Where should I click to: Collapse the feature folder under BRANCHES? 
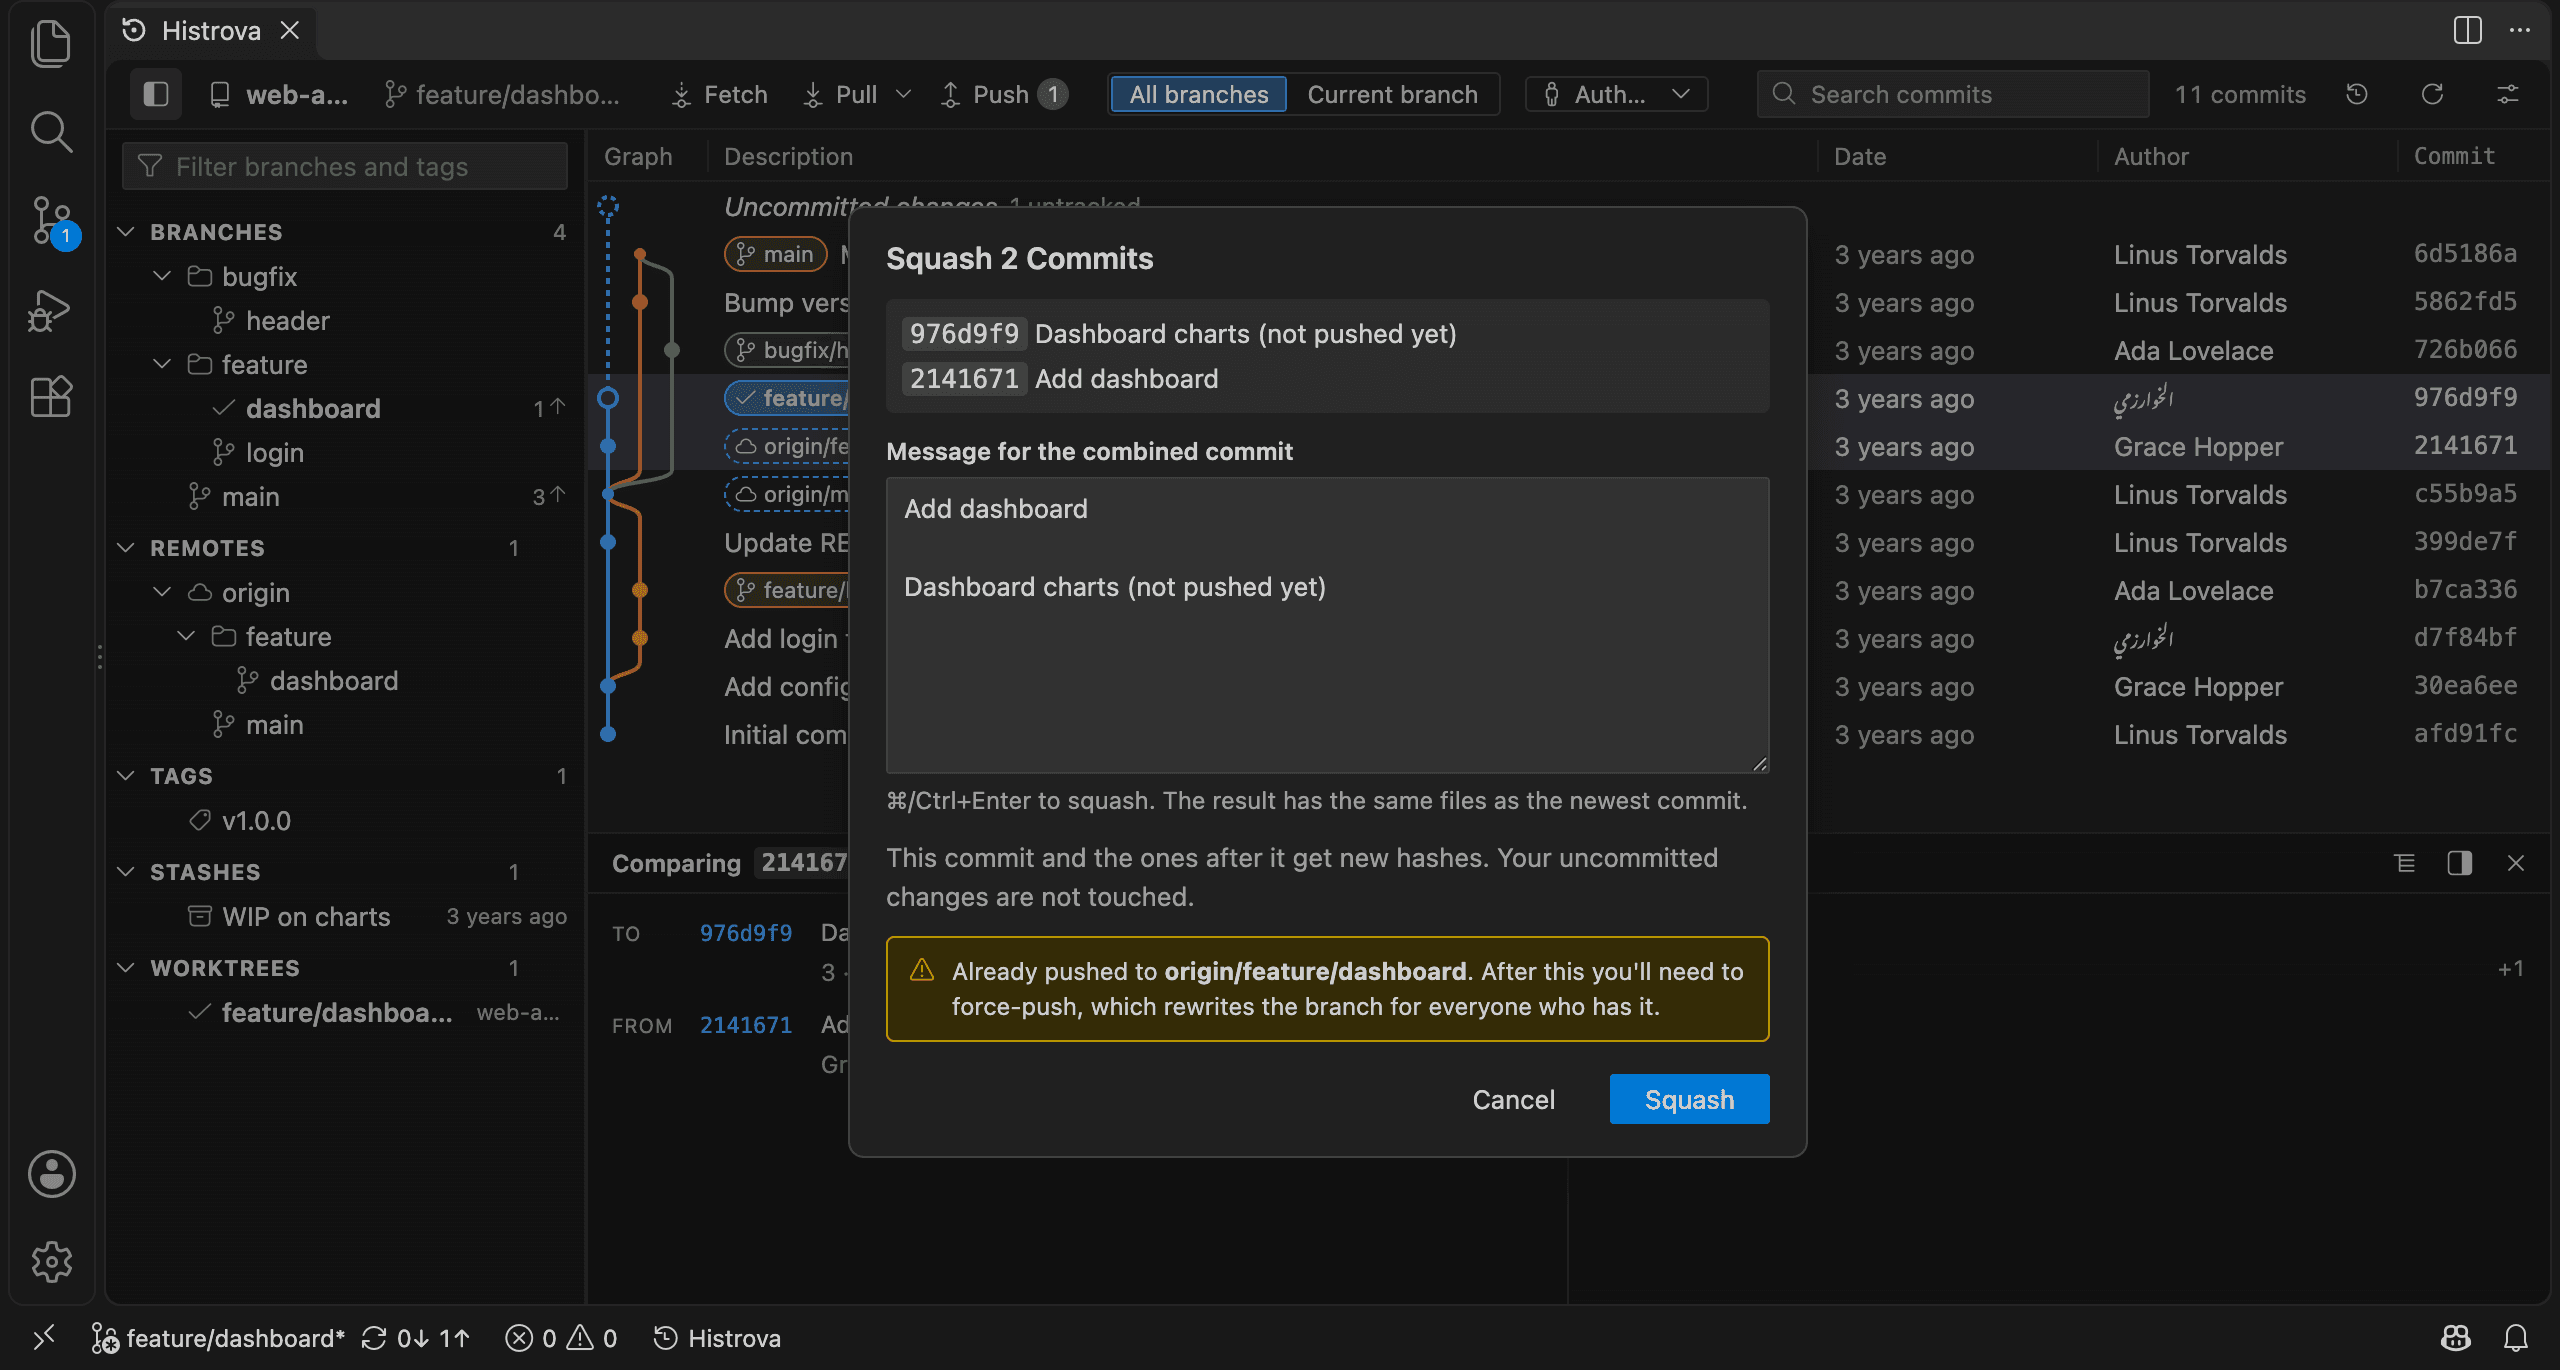click(x=162, y=364)
